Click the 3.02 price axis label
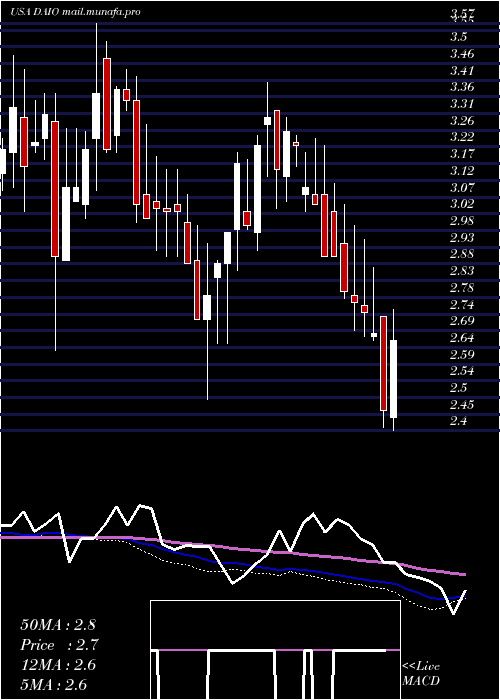The width and height of the screenshot is (500, 700). [462, 204]
